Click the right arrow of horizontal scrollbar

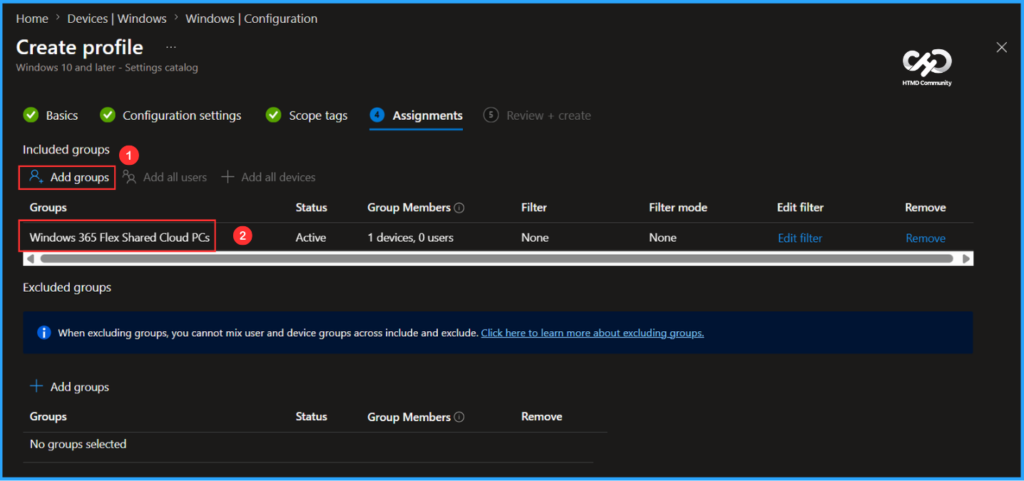pos(966,258)
